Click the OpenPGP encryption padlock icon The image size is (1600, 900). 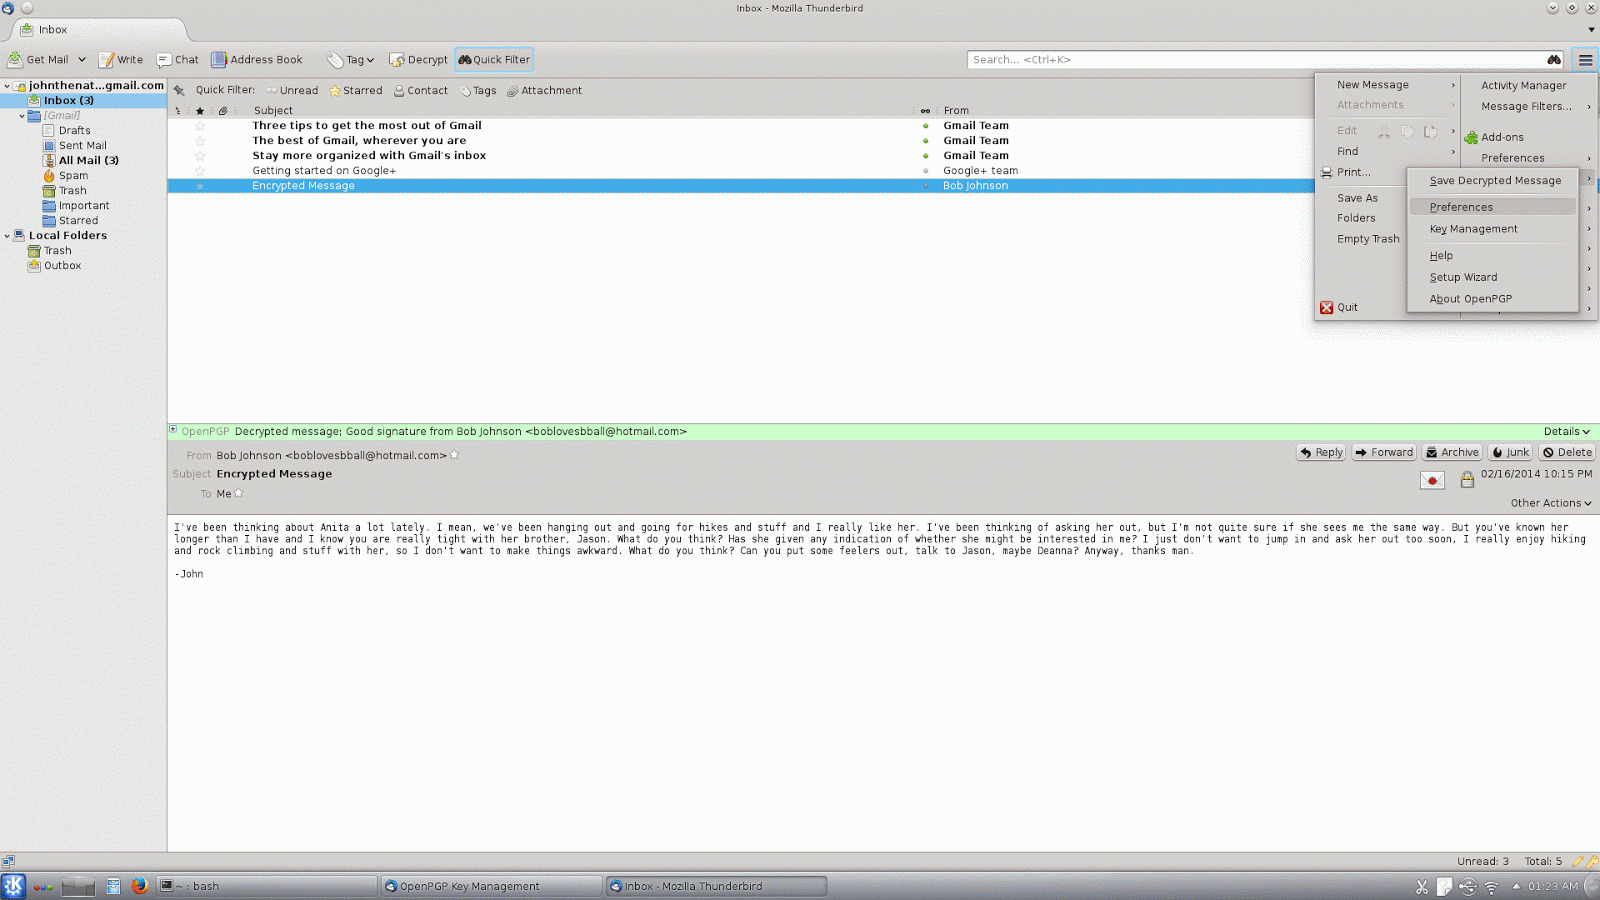(1467, 480)
